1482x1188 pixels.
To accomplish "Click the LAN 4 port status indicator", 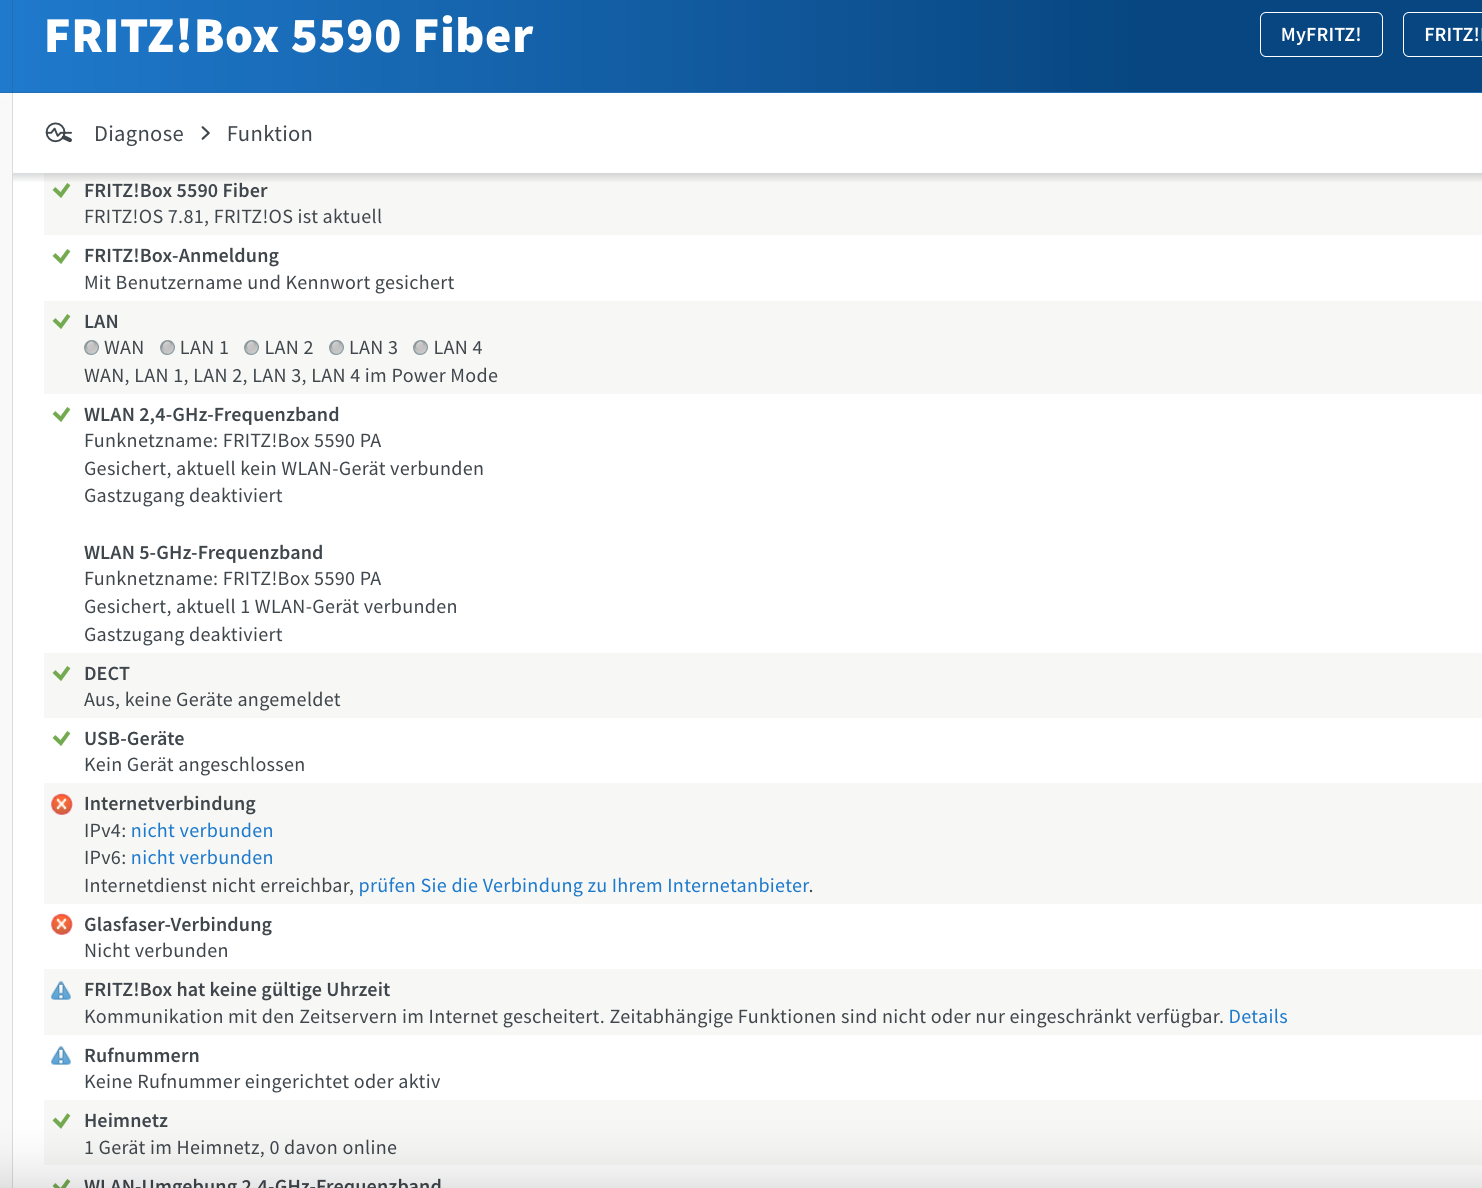I will [x=421, y=348].
